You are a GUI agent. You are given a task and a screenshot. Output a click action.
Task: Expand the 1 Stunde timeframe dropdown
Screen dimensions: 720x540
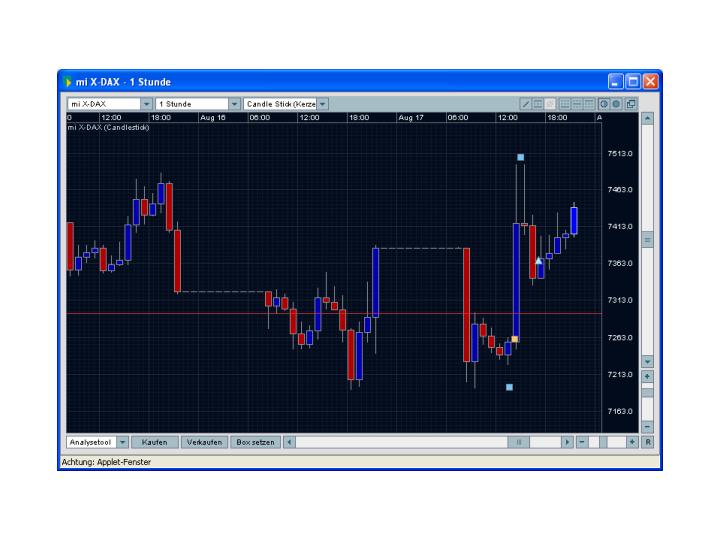235,104
